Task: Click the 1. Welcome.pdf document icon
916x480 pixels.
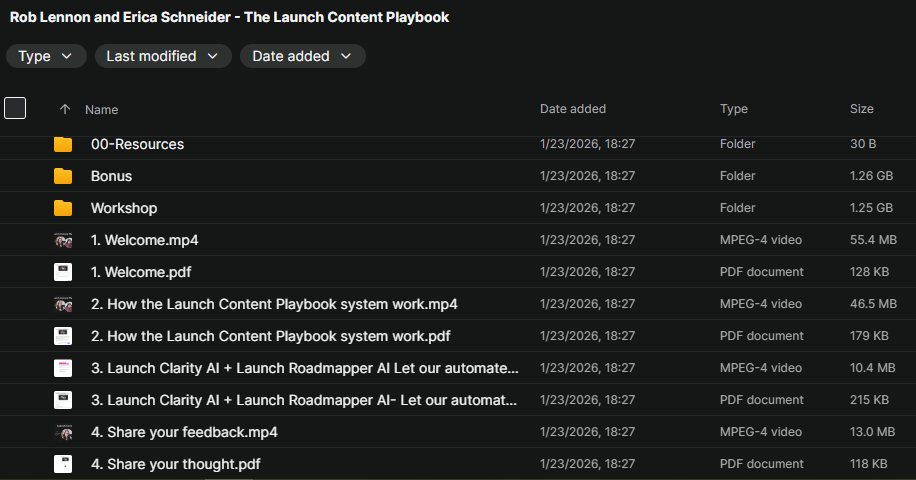Action: pos(63,272)
